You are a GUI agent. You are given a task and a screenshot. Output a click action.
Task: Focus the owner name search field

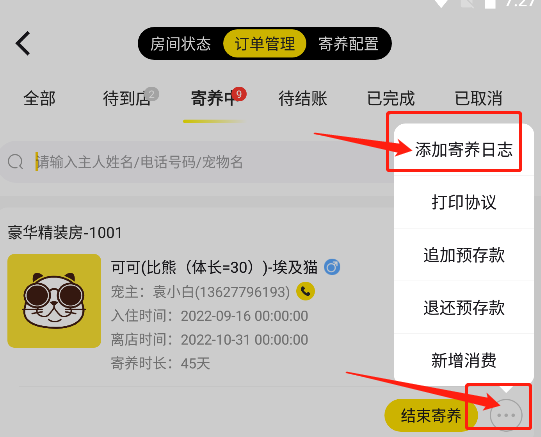(x=197, y=162)
